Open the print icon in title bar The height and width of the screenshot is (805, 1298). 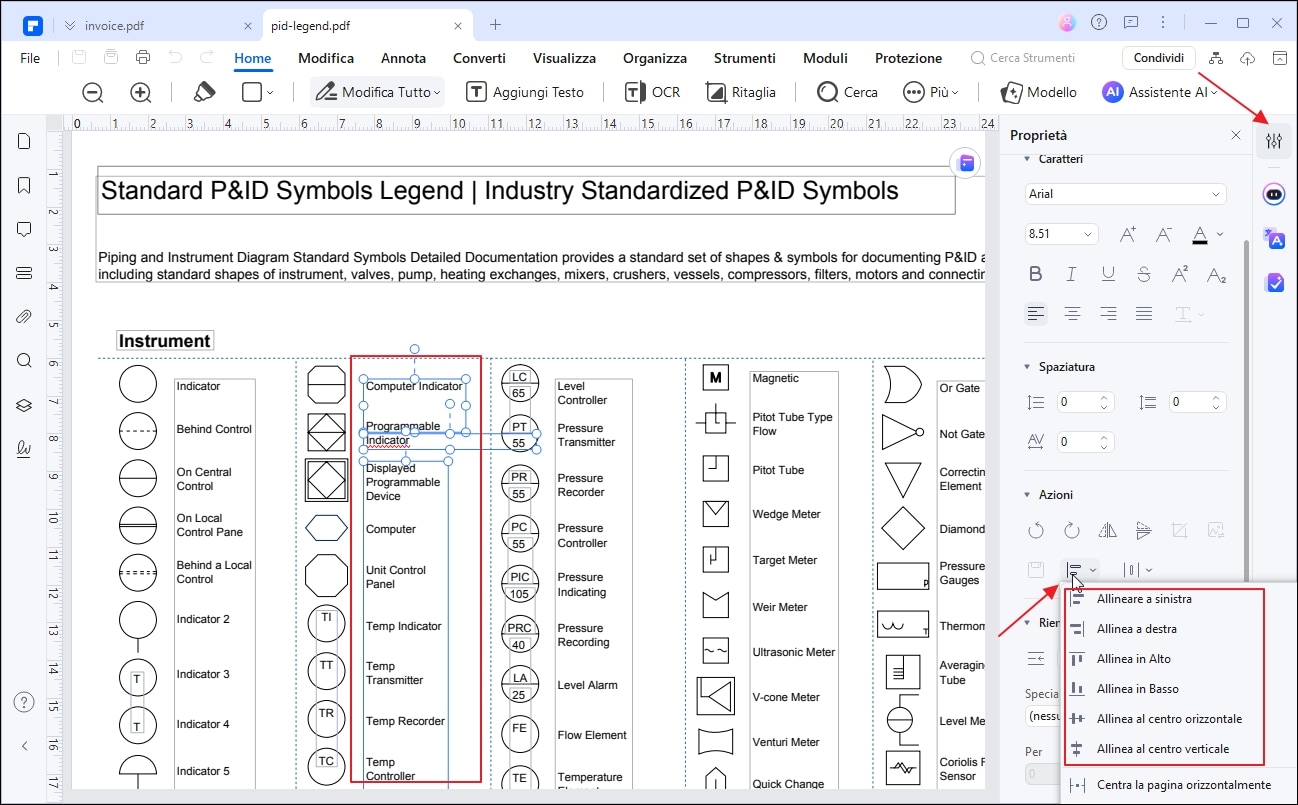pyautogui.click(x=143, y=57)
